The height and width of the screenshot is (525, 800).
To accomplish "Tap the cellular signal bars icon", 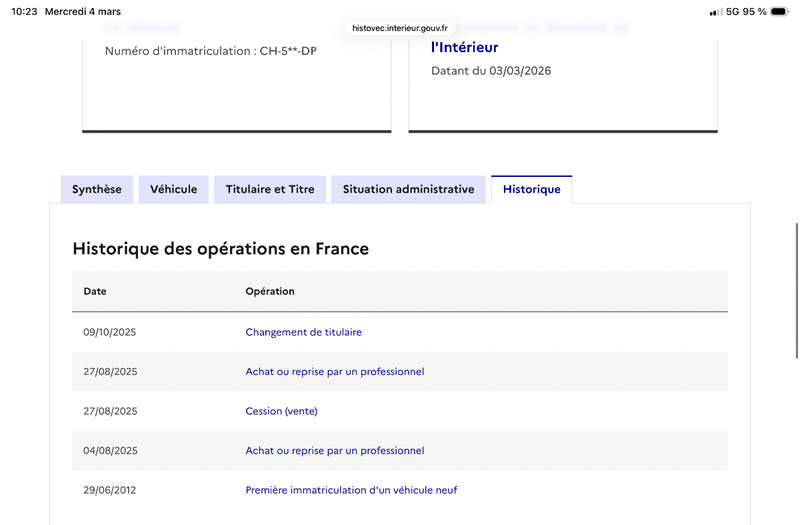I will click(715, 12).
